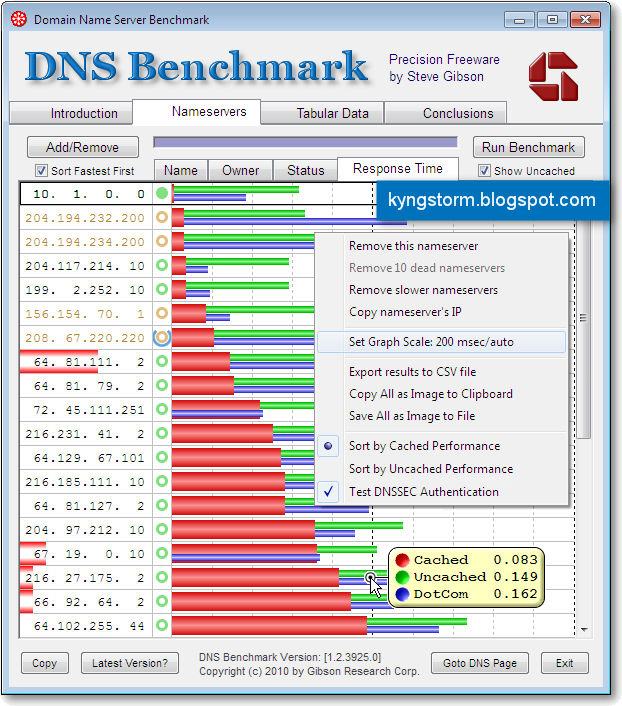Select the 204.194.232.200 IP address
The width and height of the screenshot is (622, 706).
coord(85,218)
